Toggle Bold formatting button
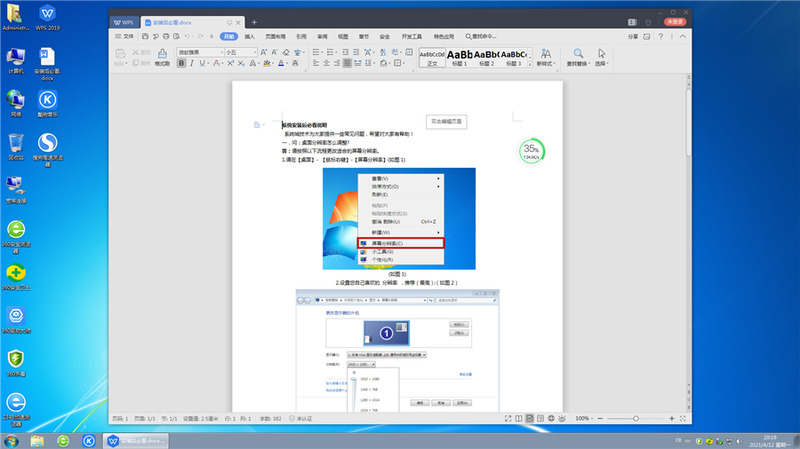This screenshot has height=449, width=800. (181, 63)
